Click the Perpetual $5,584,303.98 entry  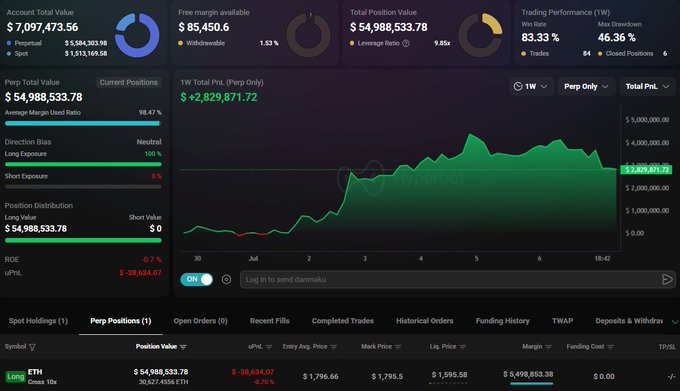coord(57,43)
